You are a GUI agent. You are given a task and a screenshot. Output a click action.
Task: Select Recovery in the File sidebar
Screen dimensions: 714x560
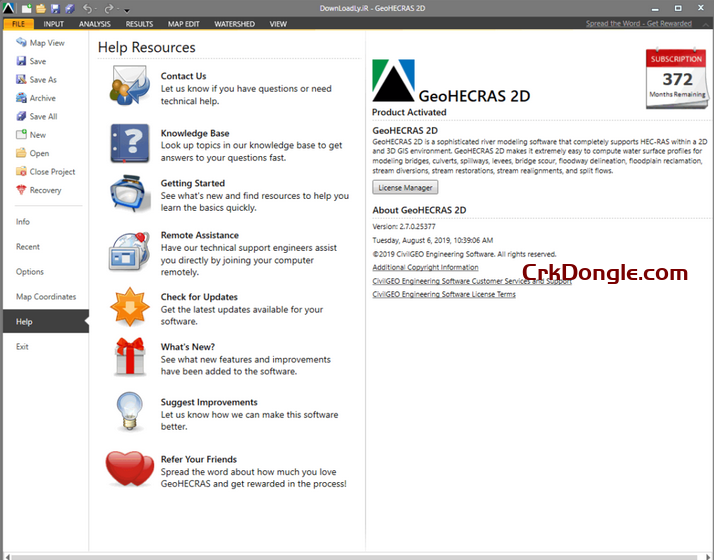38,190
